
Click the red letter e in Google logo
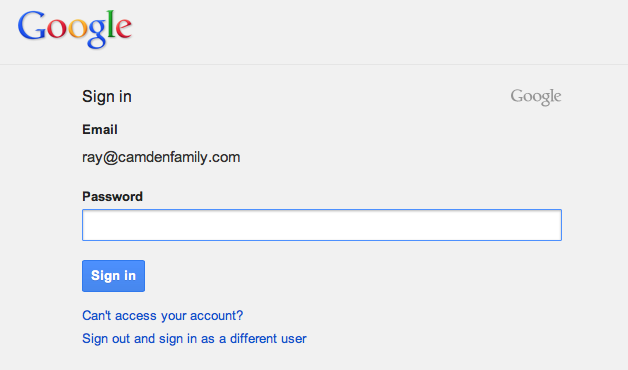click(124, 29)
